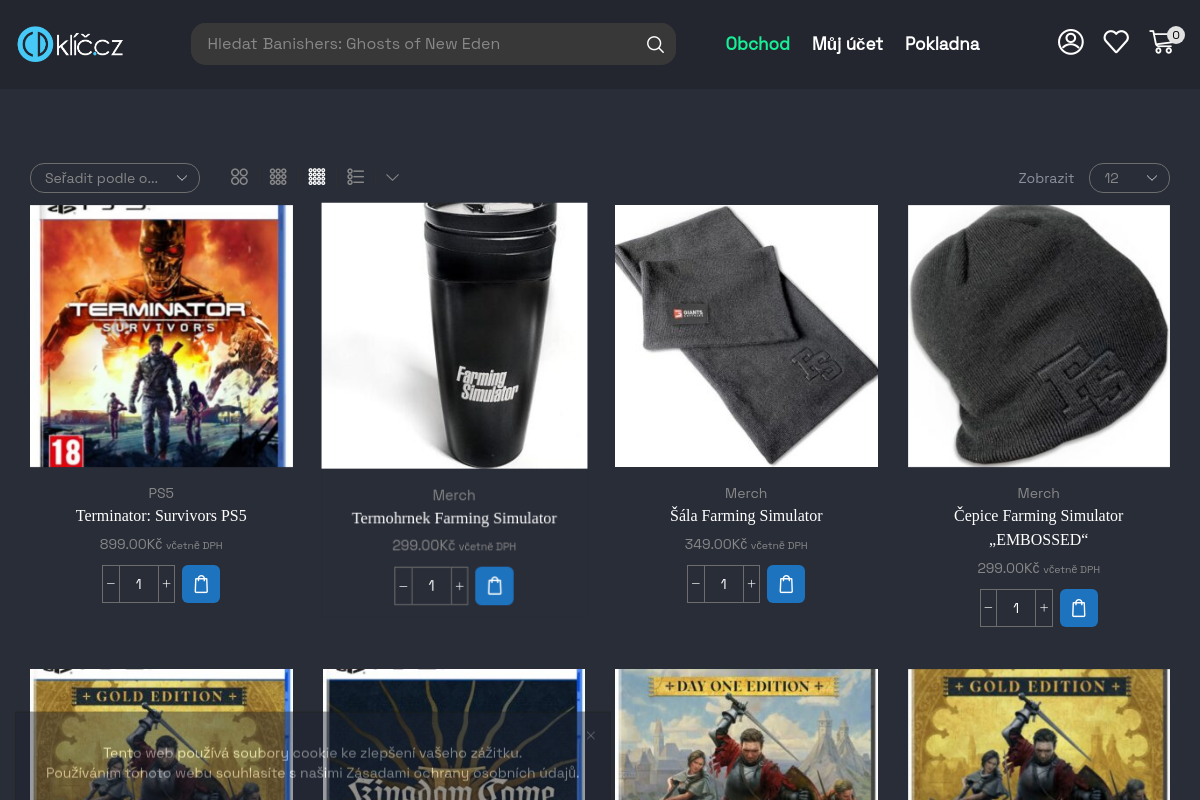The image size is (1200, 800).
Task: Open Farming Simulator beanie image
Action: pyautogui.click(x=1039, y=336)
